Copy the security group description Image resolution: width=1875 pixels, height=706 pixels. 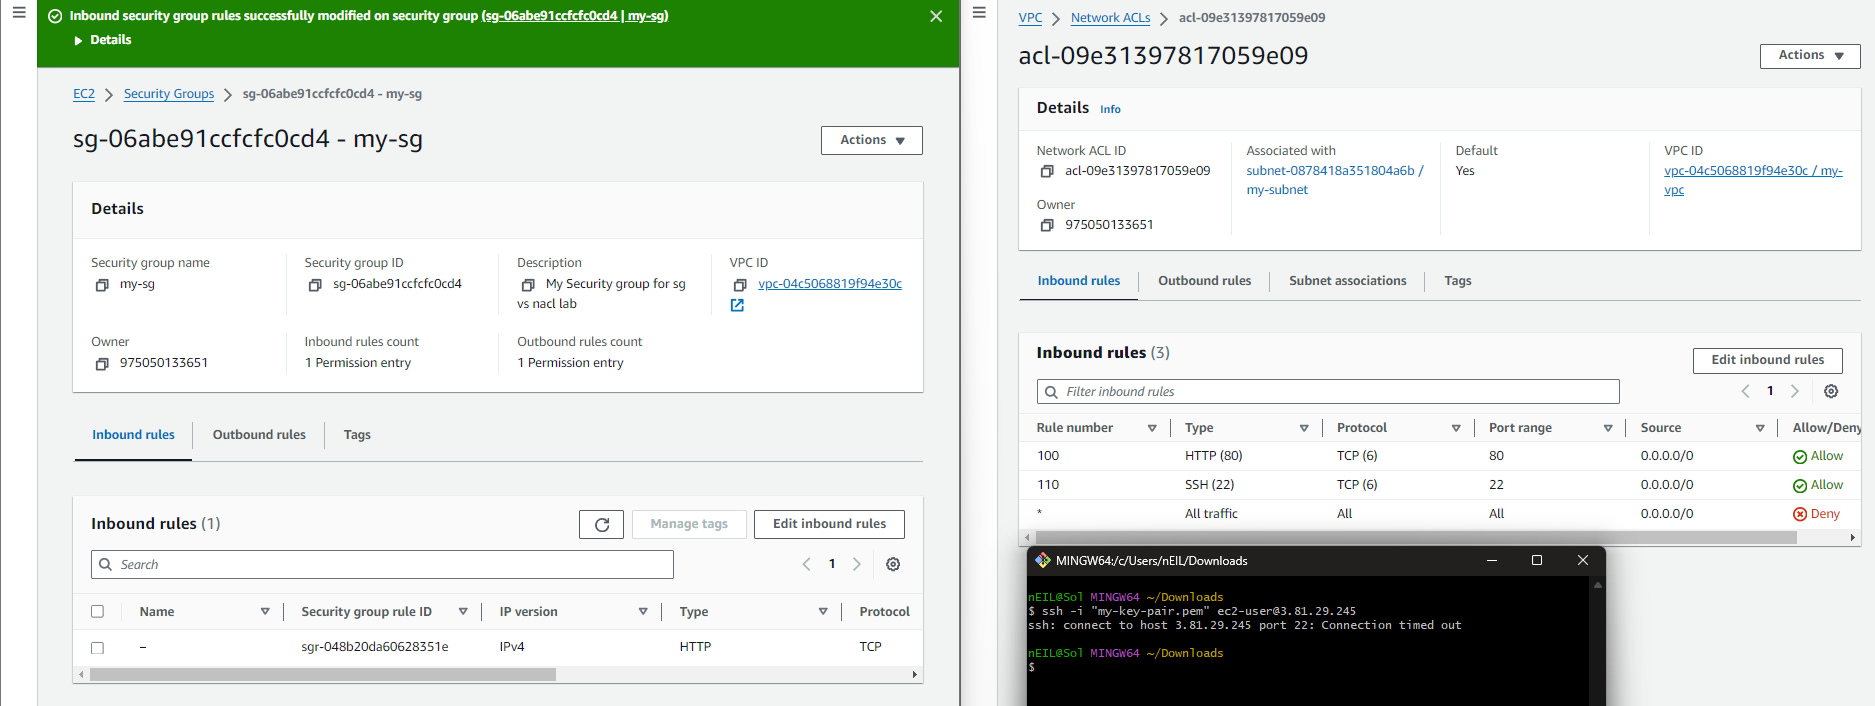[x=528, y=285]
